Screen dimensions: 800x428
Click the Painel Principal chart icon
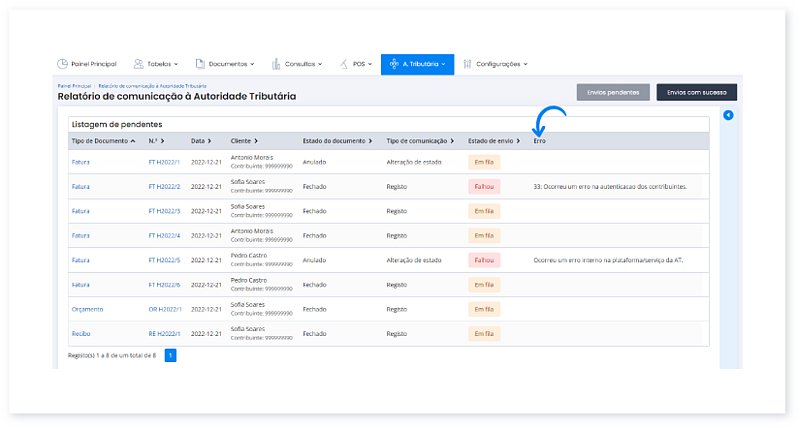(62, 64)
